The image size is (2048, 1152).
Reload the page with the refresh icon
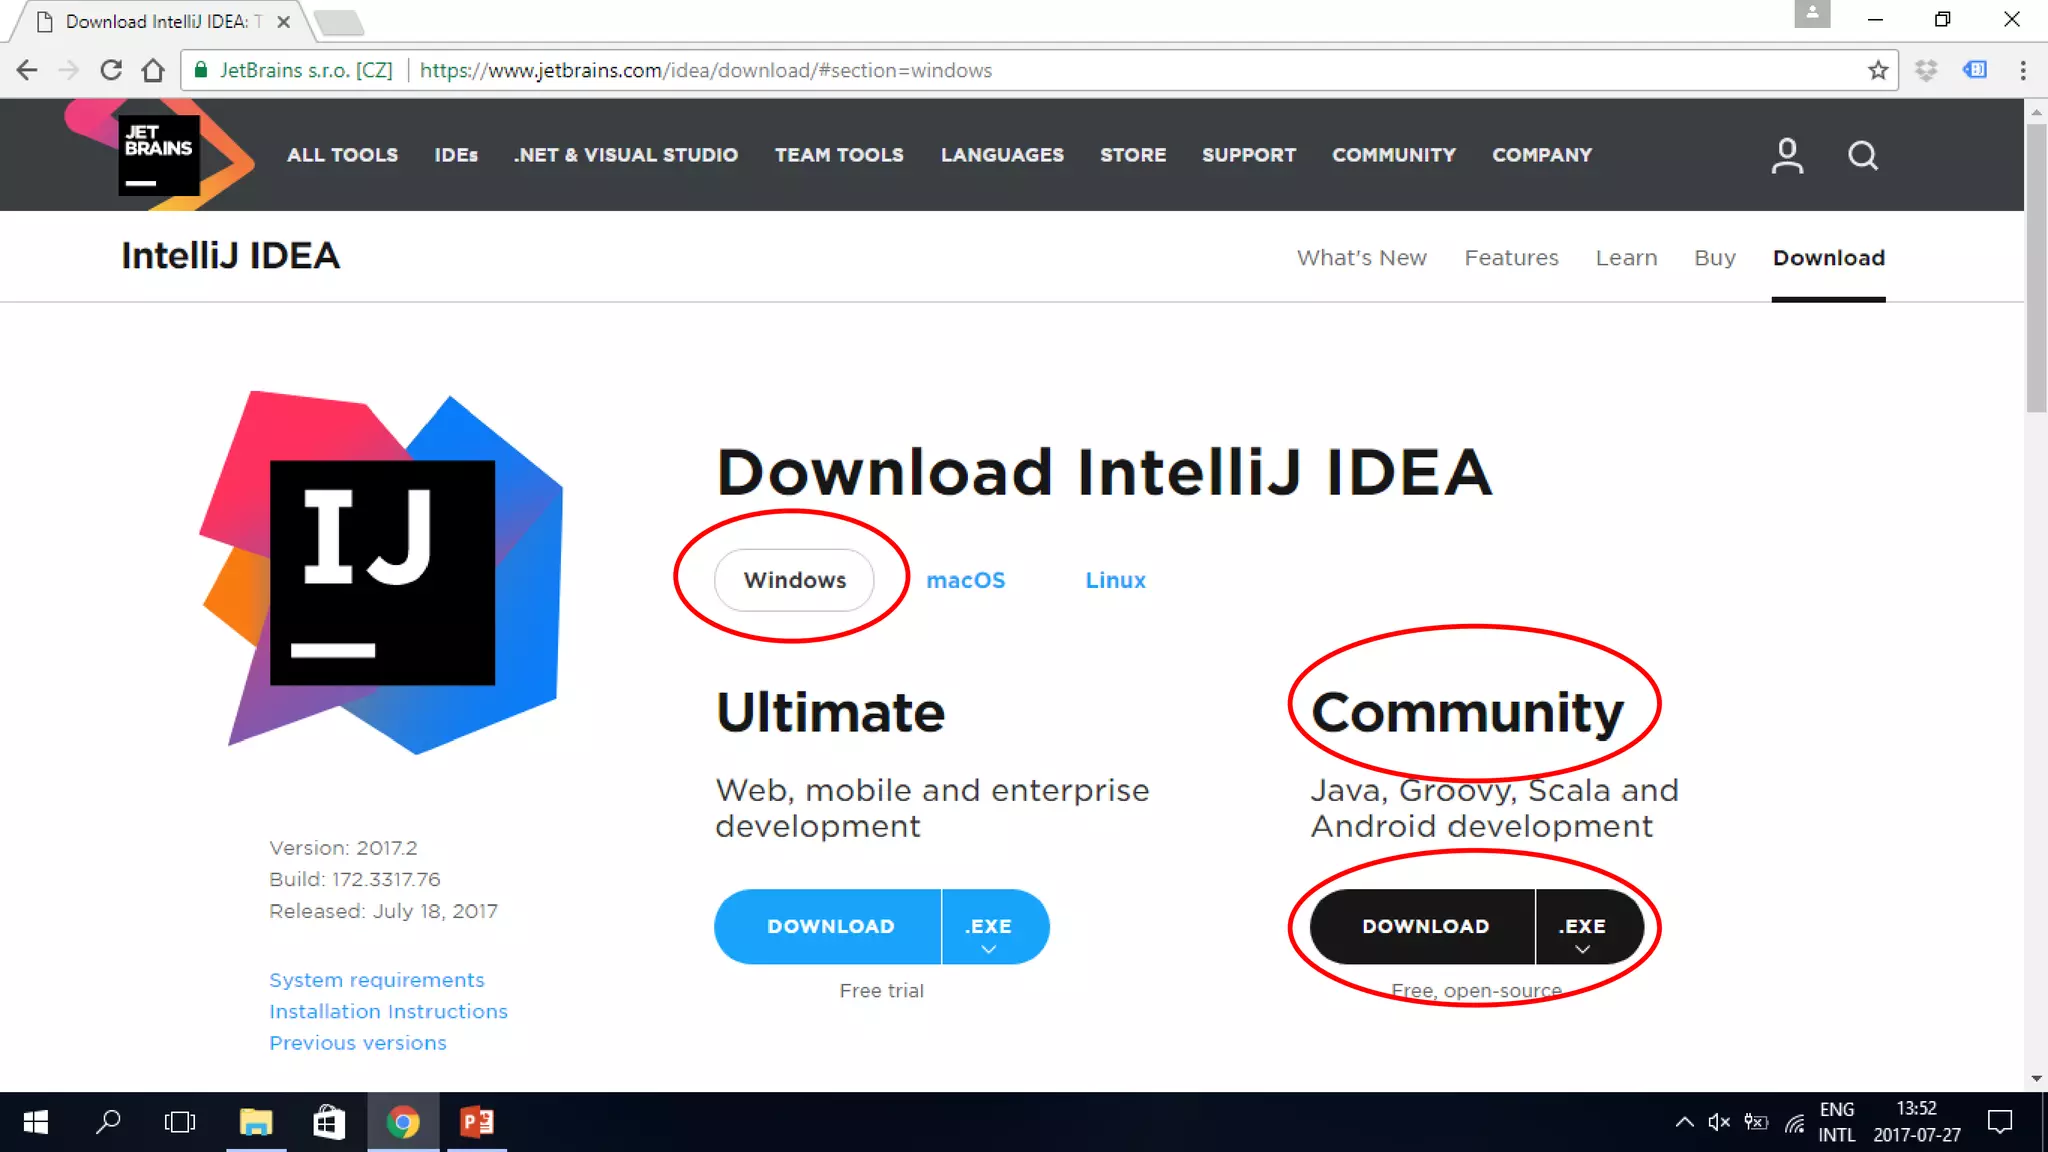[x=111, y=70]
